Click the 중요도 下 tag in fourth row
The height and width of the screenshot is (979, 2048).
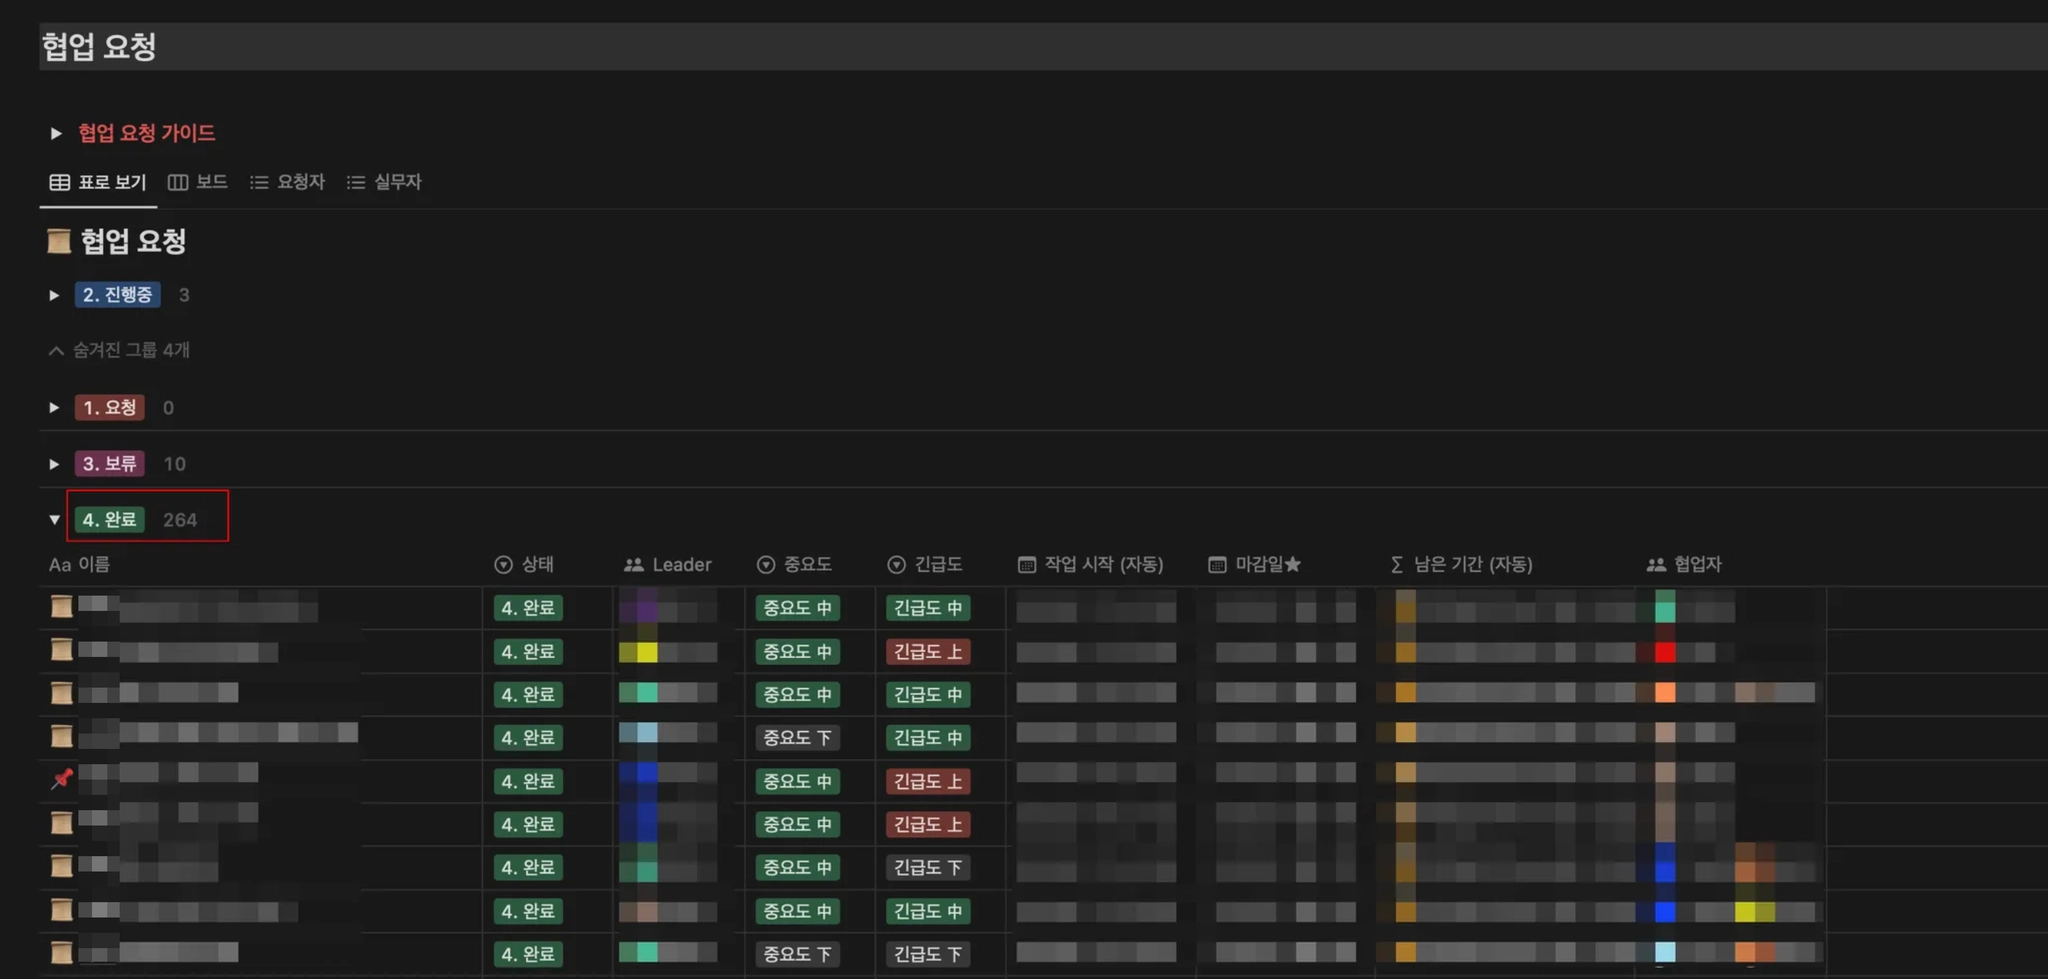pyautogui.click(x=797, y=738)
